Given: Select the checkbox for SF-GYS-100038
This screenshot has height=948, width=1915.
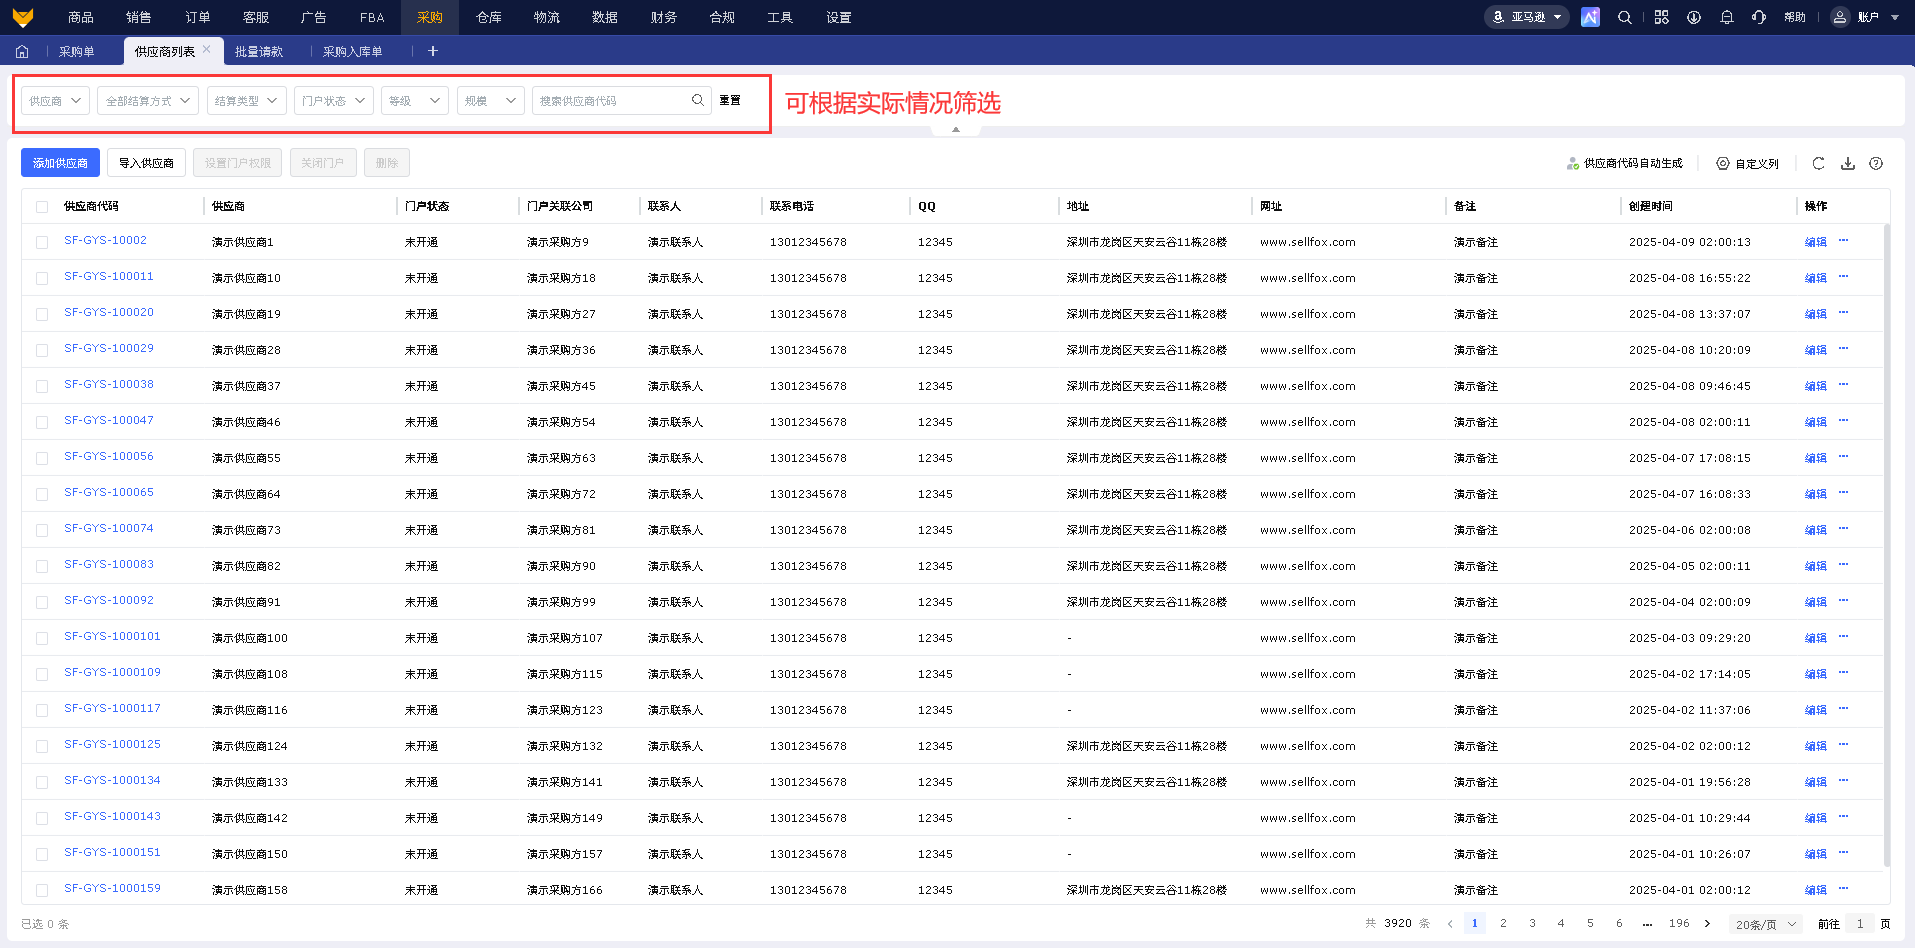Looking at the screenshot, I should click(x=42, y=386).
